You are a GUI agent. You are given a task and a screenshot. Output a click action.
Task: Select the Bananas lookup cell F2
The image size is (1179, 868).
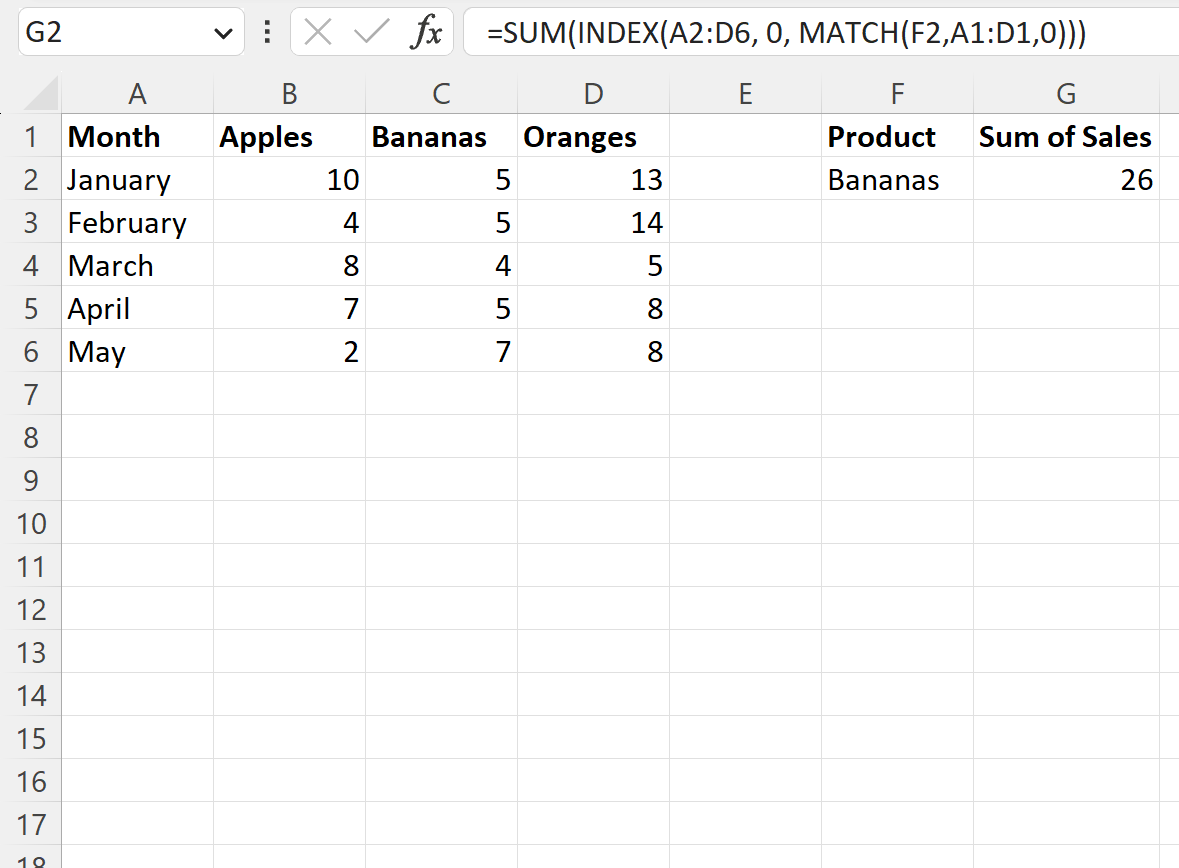897,179
